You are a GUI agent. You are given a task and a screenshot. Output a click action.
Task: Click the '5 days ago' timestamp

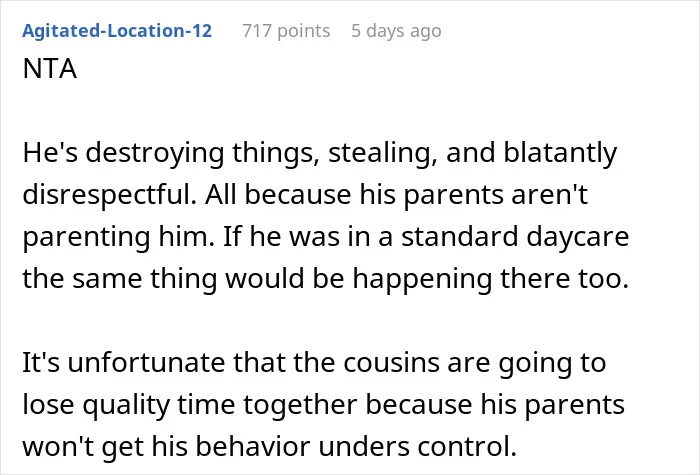396,31
